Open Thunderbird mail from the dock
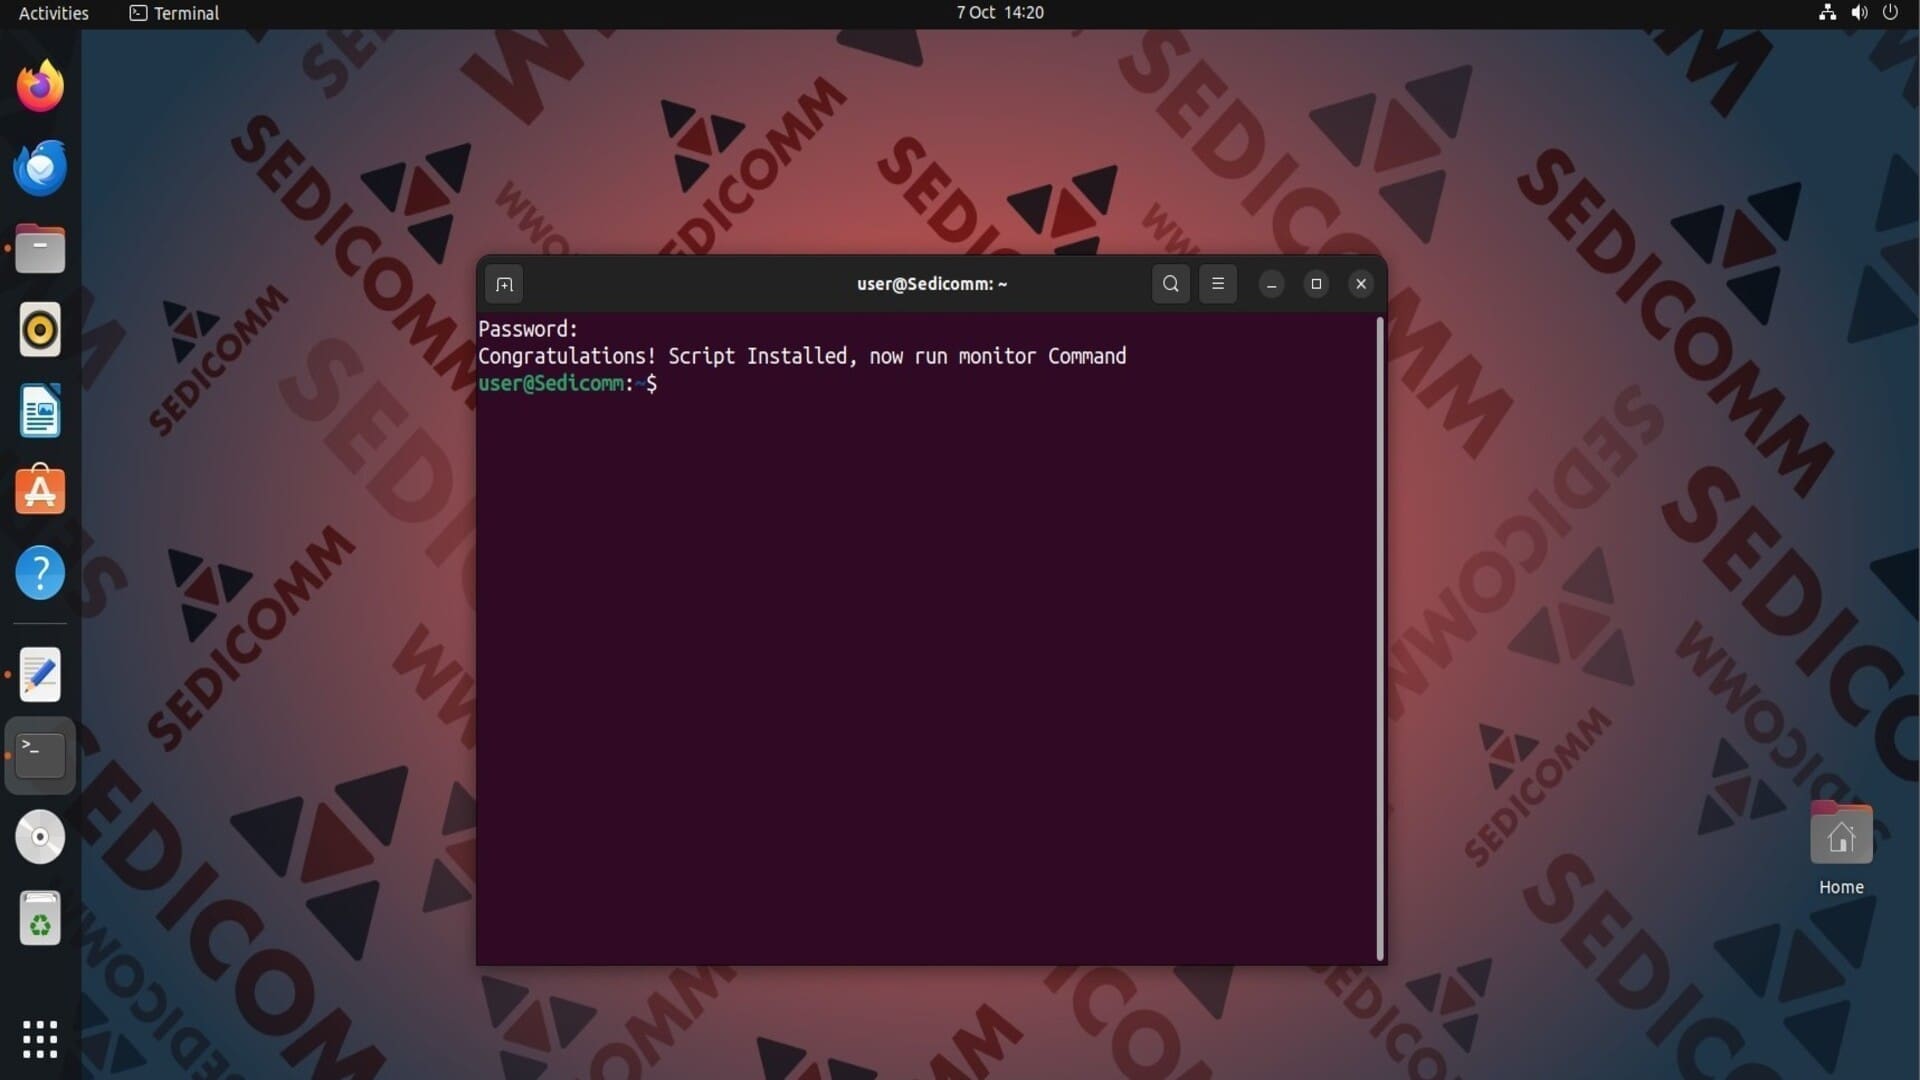 [40, 167]
